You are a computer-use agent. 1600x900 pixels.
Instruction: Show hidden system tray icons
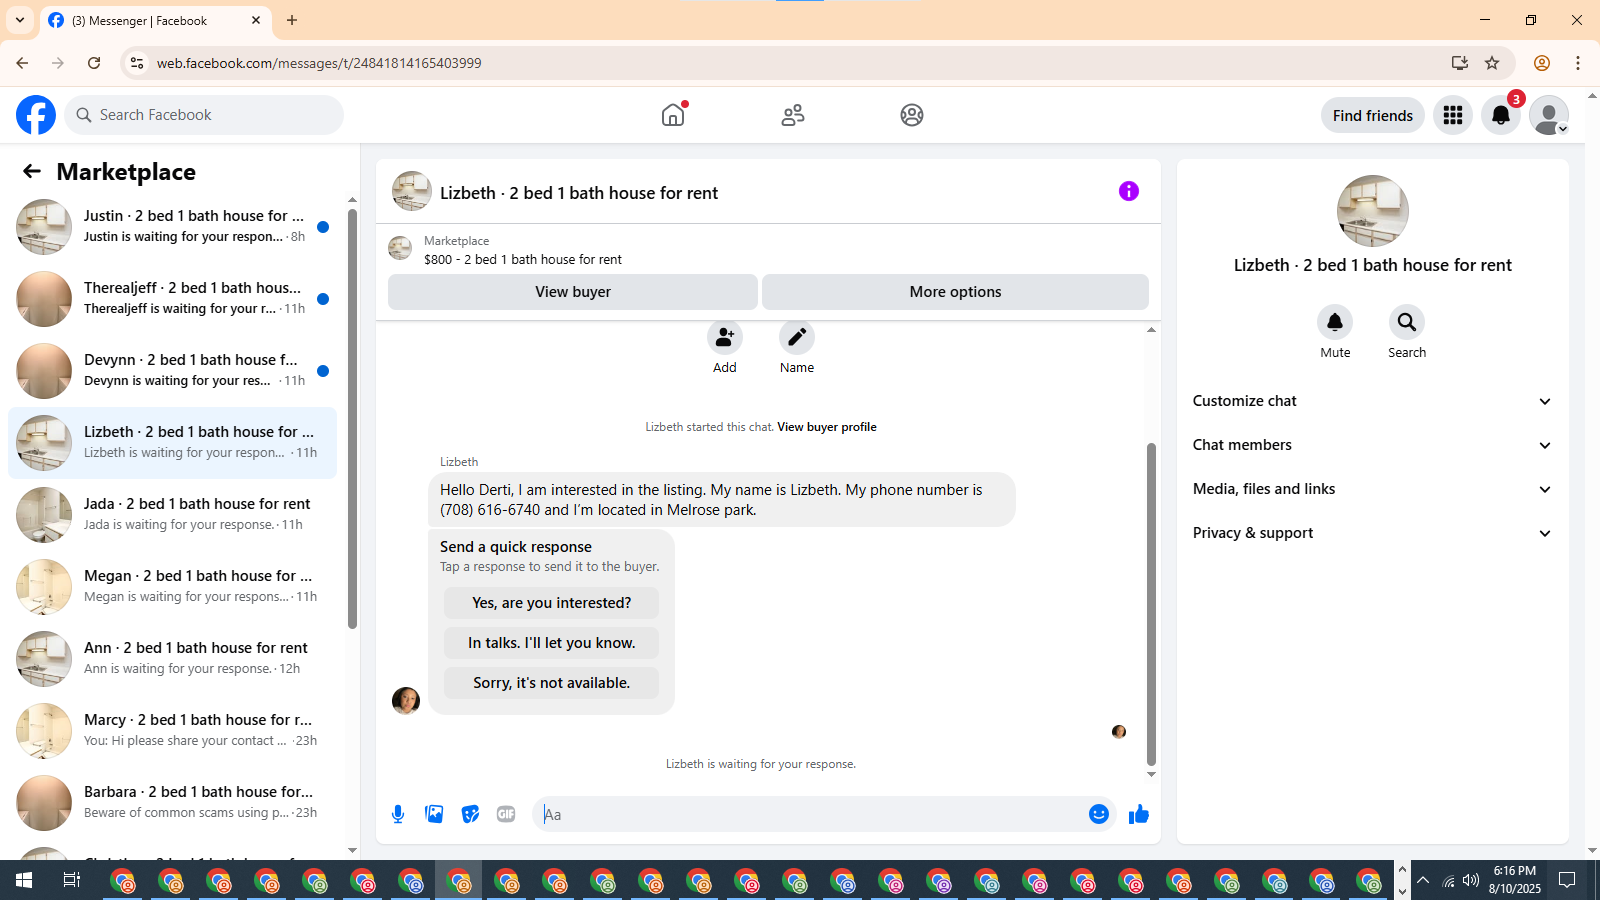(x=1422, y=880)
